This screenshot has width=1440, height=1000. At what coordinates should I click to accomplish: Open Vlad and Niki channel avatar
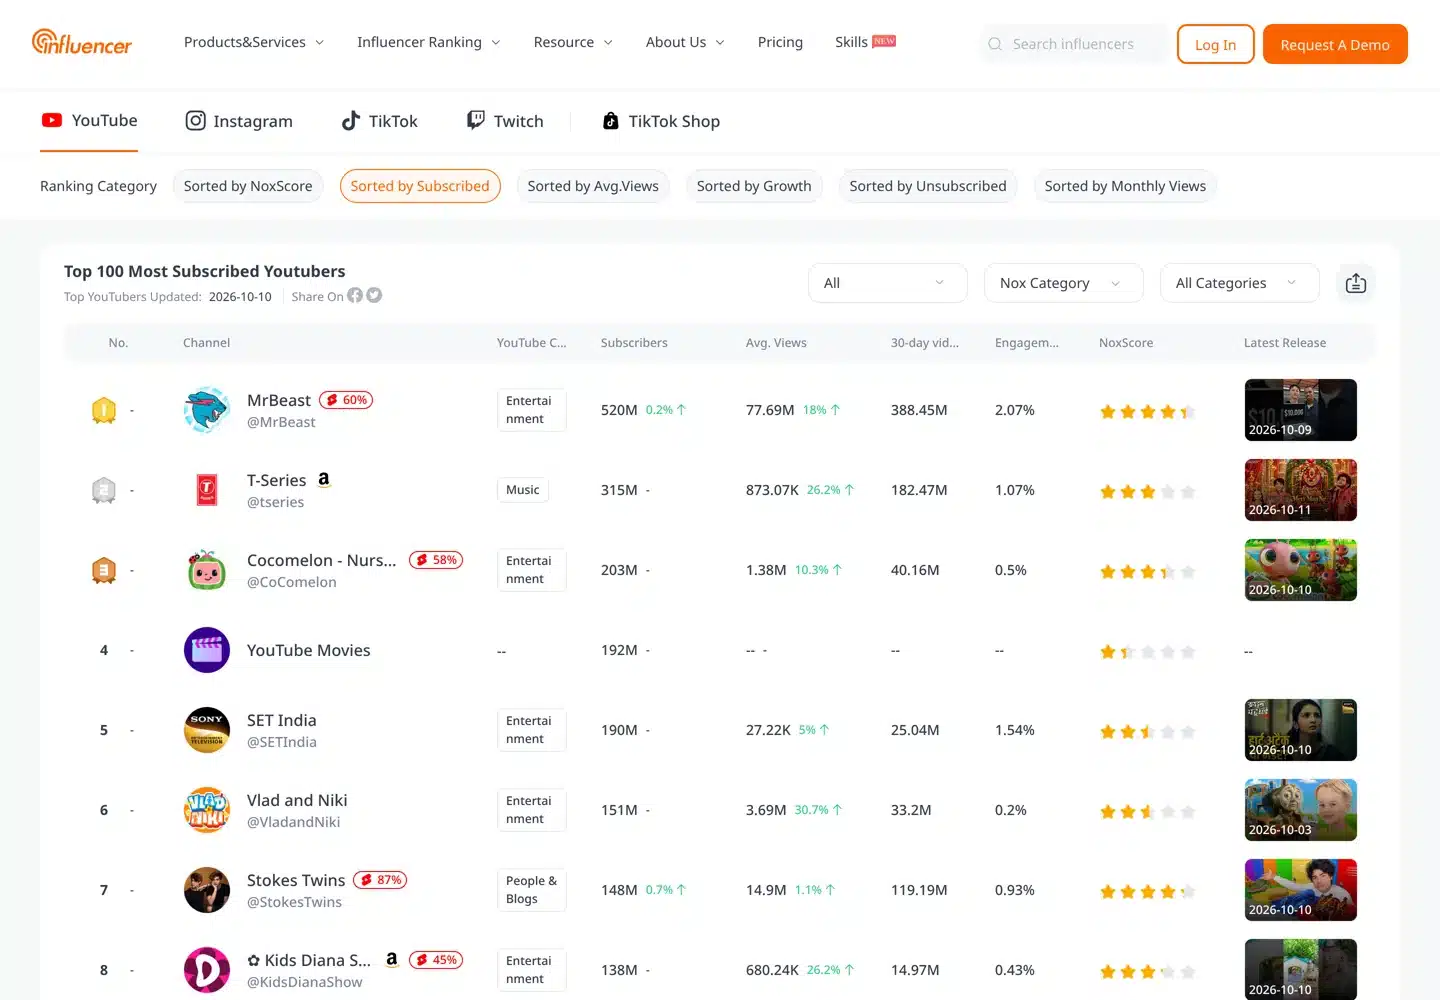207,810
